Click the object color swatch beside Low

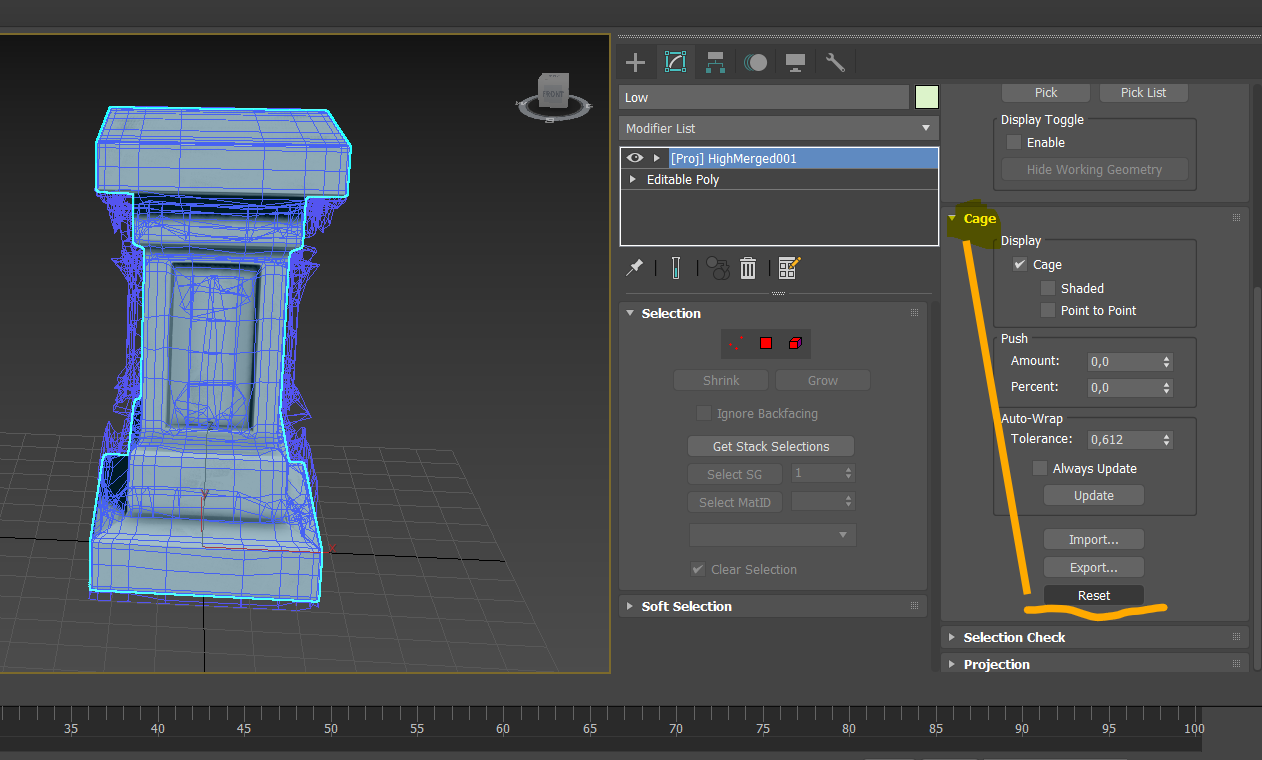tap(927, 97)
